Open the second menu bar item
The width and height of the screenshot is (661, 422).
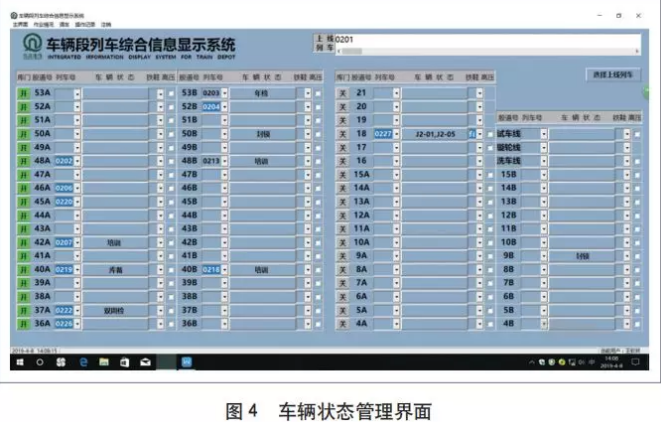[x=43, y=24]
